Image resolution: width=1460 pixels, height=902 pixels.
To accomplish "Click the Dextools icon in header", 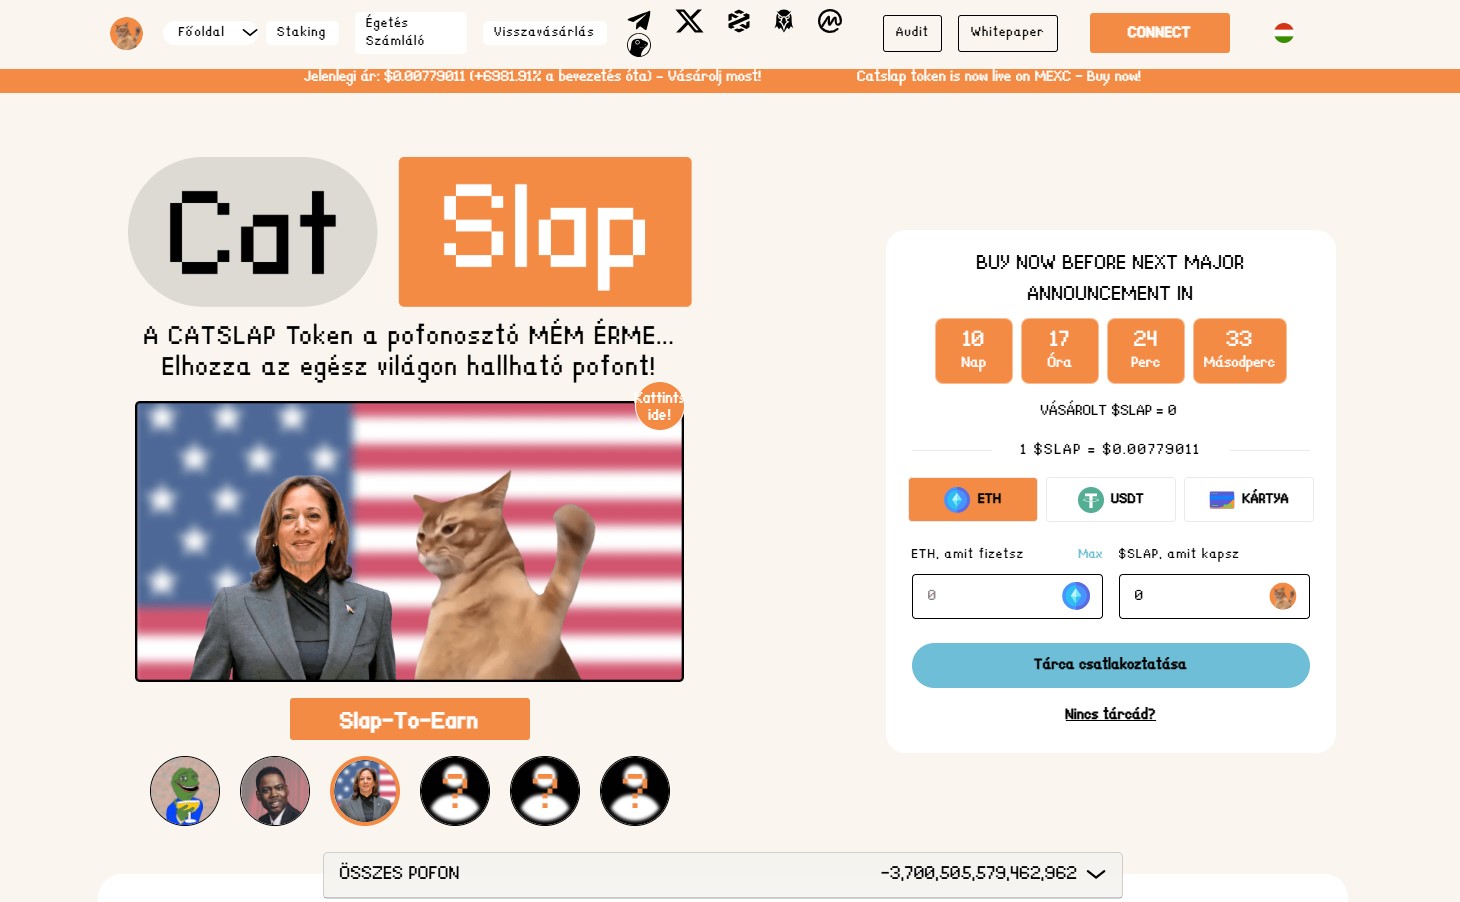I will pyautogui.click(x=739, y=21).
